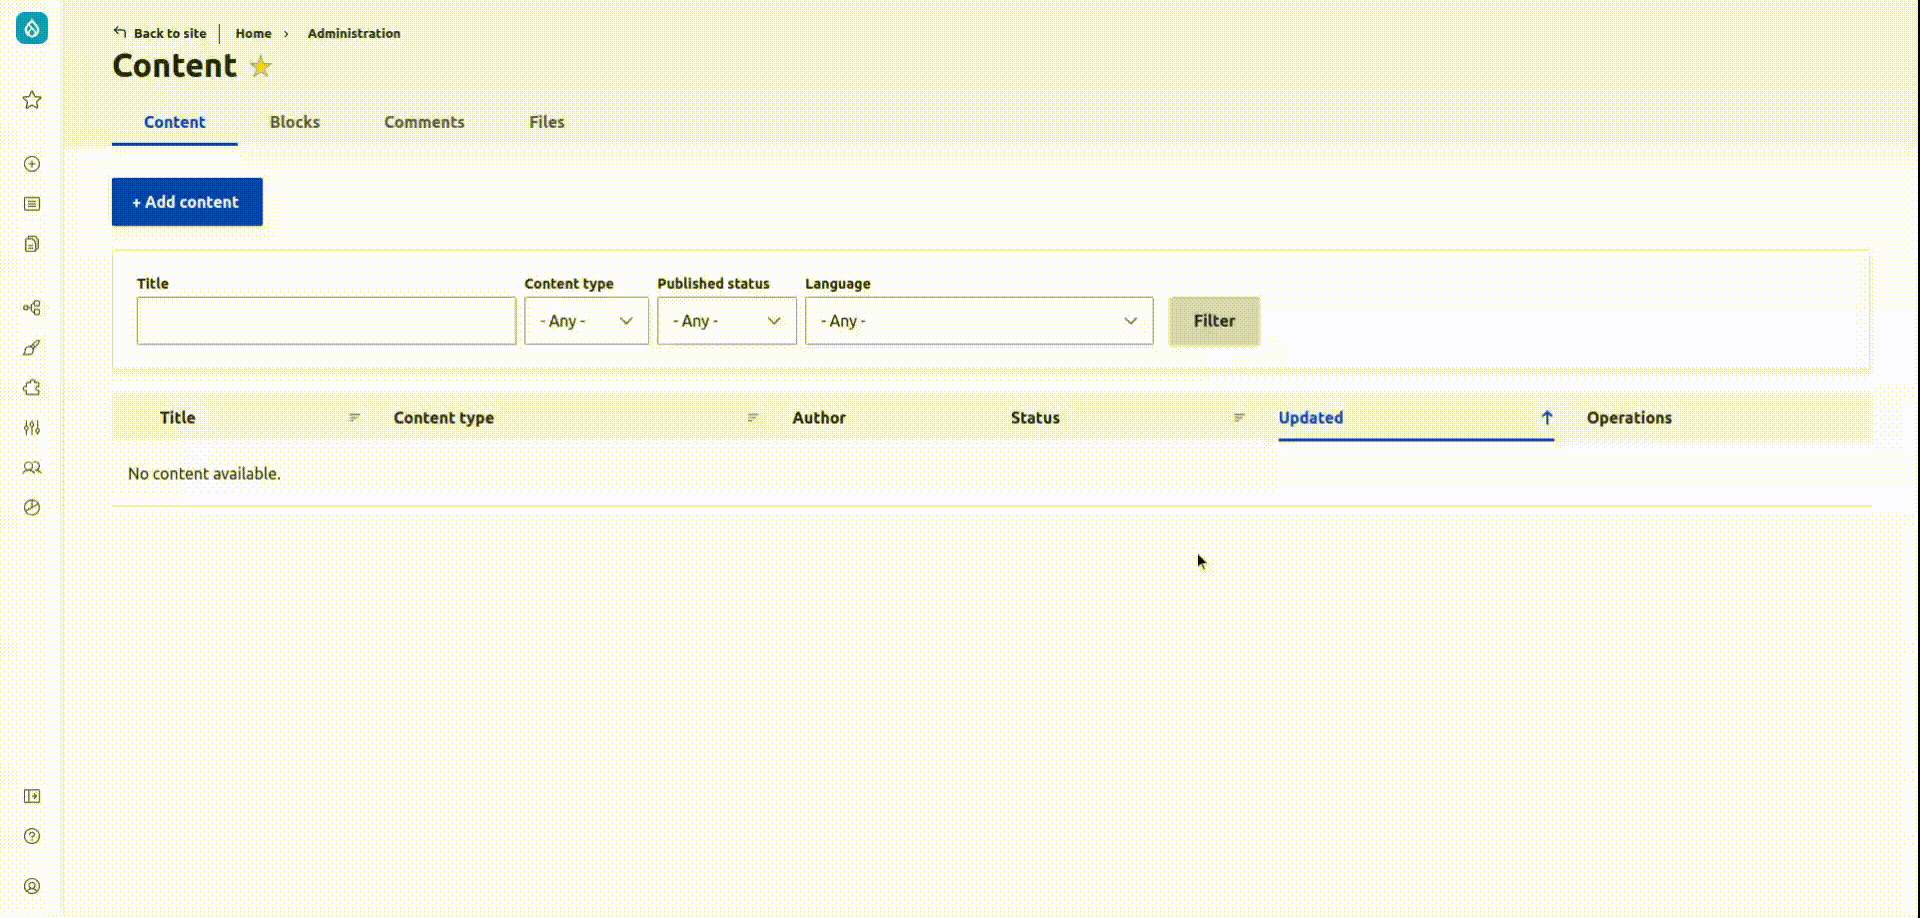This screenshot has height=918, width=1920.
Task: Open the Help question-mark sidebar icon
Action: tap(32, 836)
